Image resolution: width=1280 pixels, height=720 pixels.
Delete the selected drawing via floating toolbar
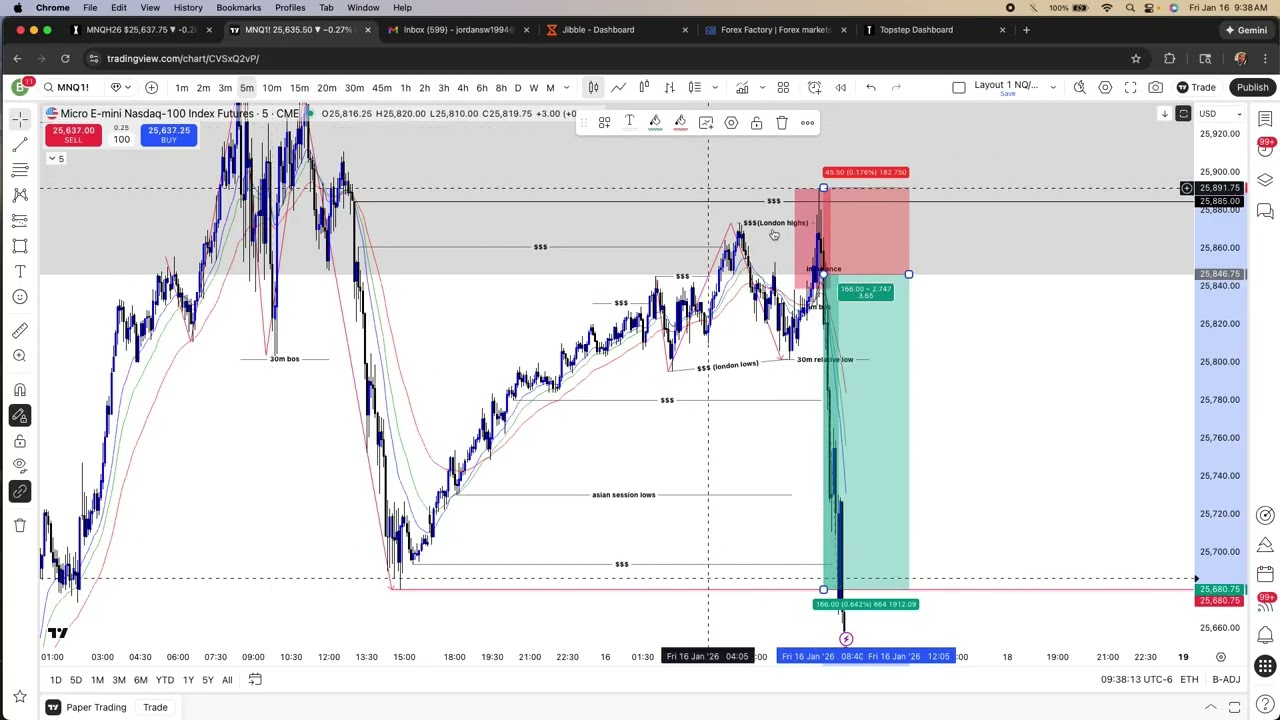point(782,123)
